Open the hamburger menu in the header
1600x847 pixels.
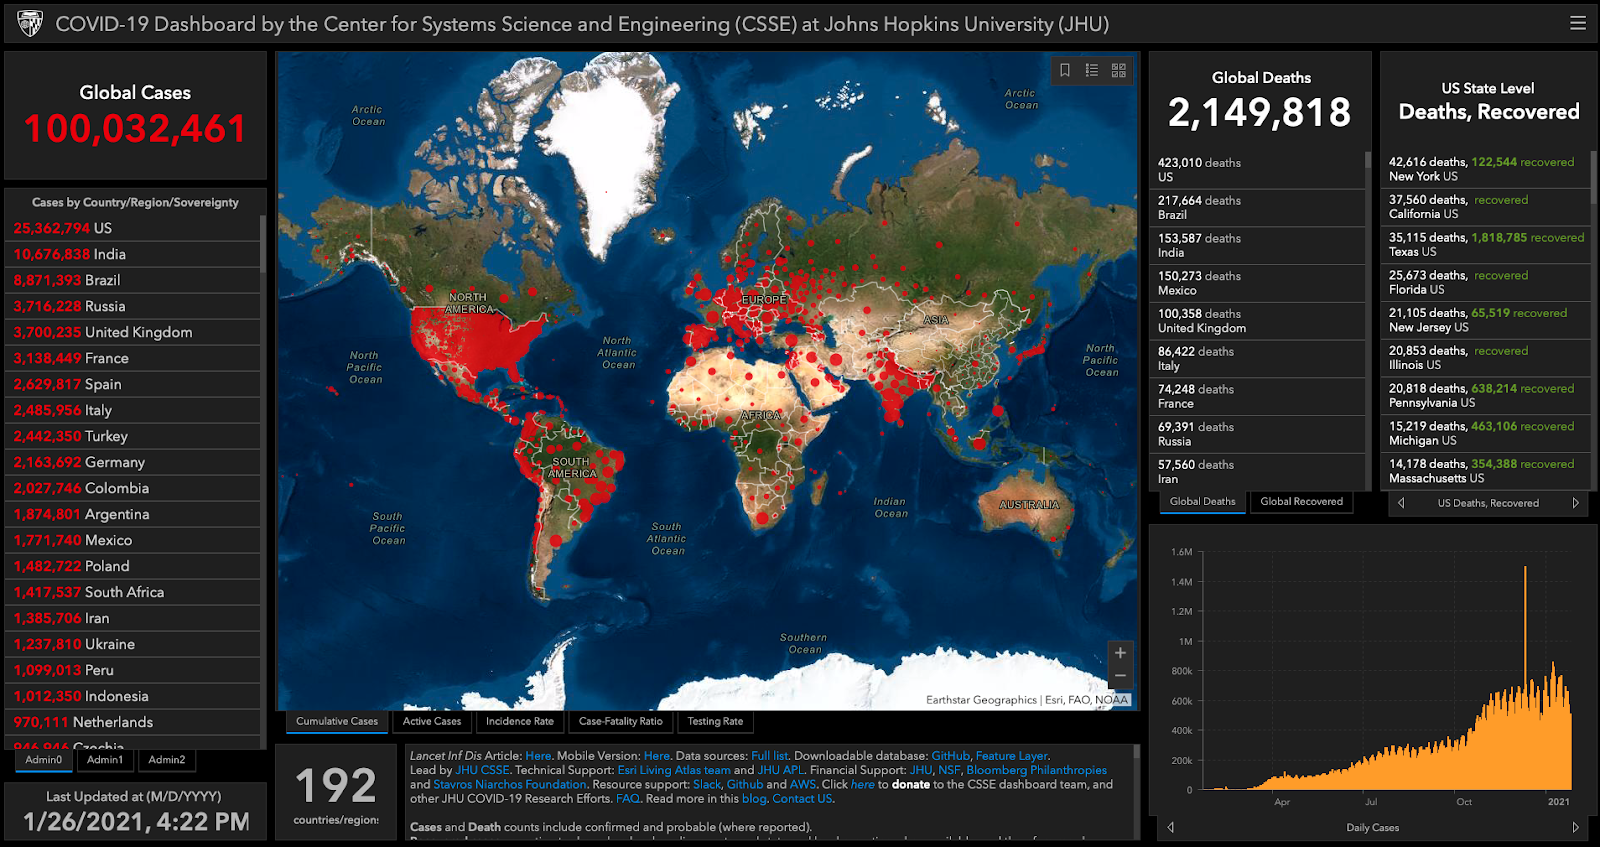[1578, 23]
